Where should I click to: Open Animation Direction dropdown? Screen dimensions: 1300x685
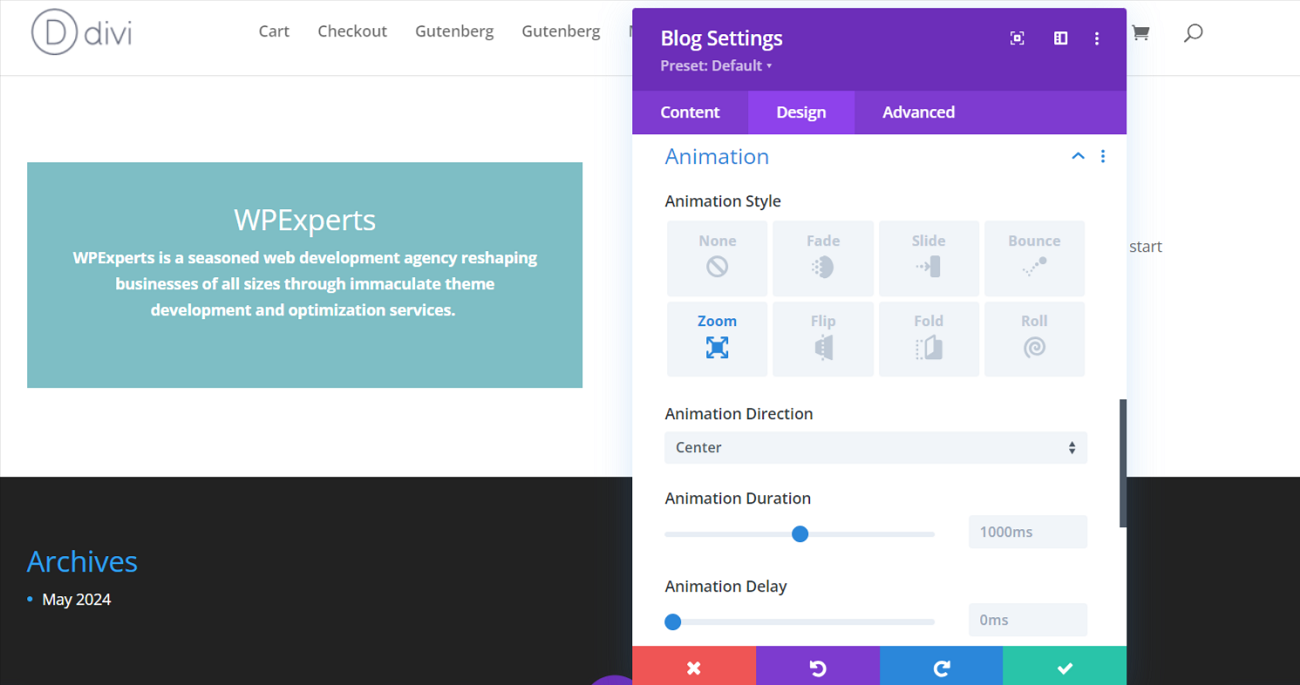876,447
